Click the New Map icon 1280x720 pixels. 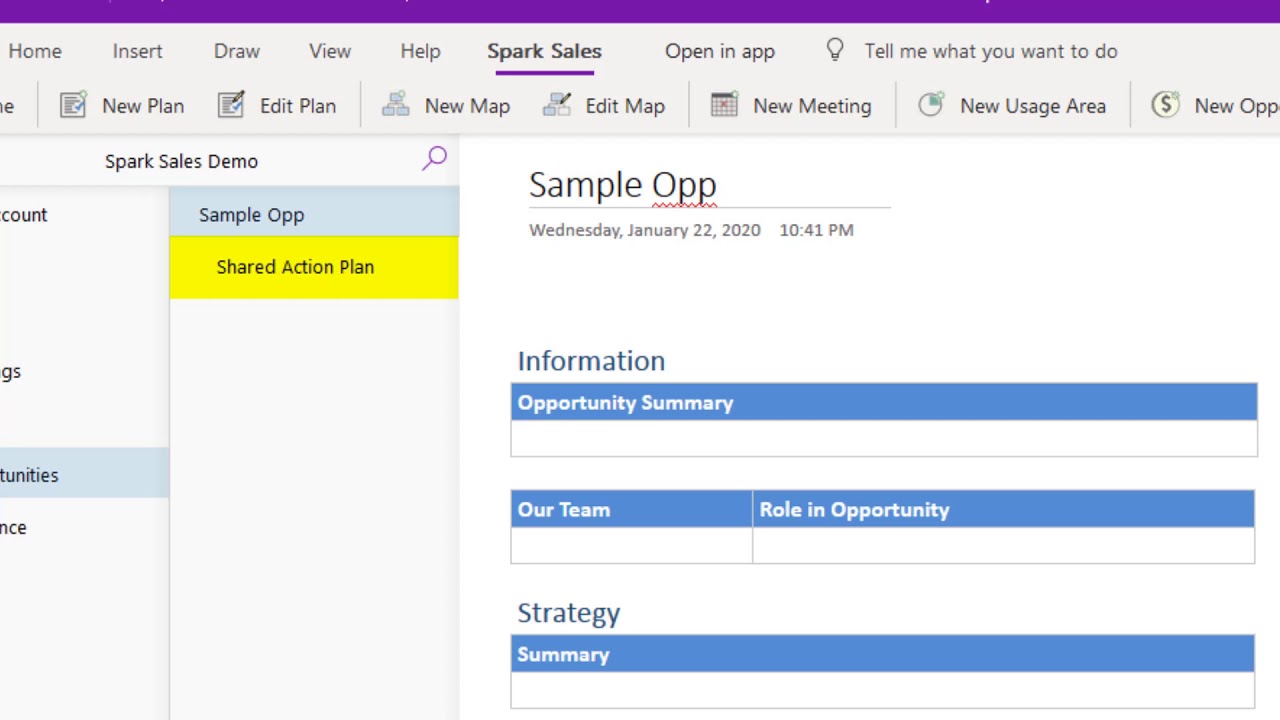point(396,105)
